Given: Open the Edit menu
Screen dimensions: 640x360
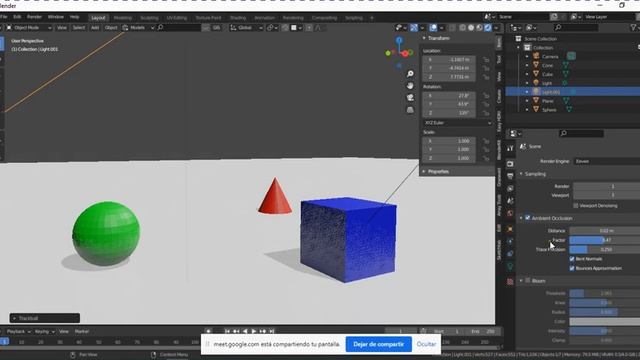Looking at the screenshot, I should [x=17, y=17].
